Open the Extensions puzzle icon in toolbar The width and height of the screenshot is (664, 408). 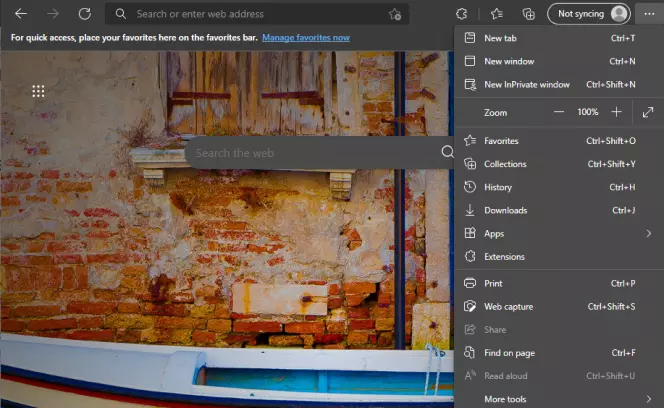(462, 14)
